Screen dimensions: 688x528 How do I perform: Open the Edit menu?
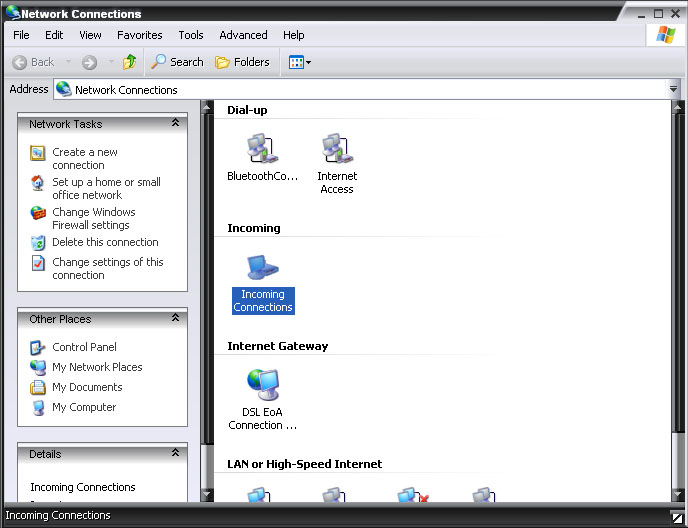[54, 35]
